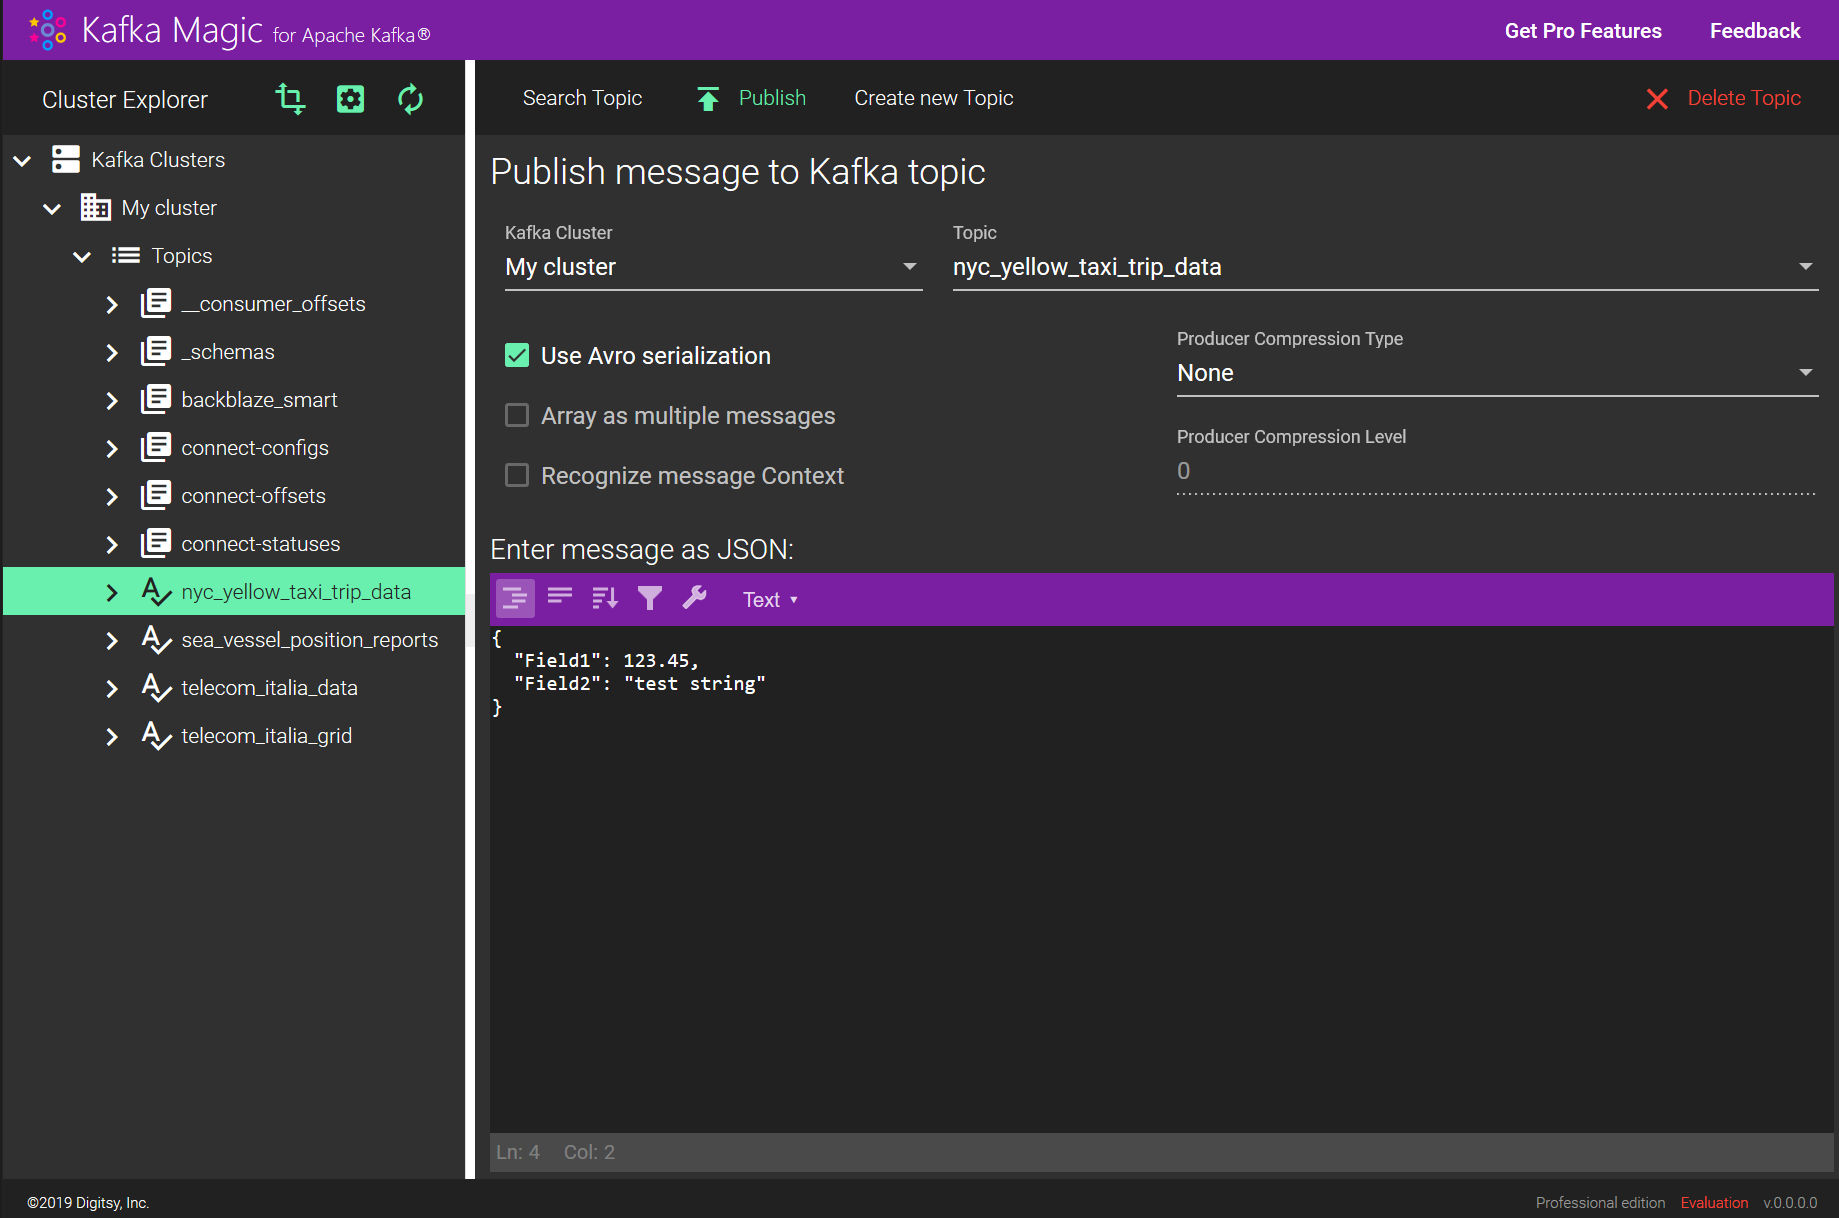The height and width of the screenshot is (1218, 1839).
Task: Select connect-offsets topic
Action: pyautogui.click(x=253, y=496)
